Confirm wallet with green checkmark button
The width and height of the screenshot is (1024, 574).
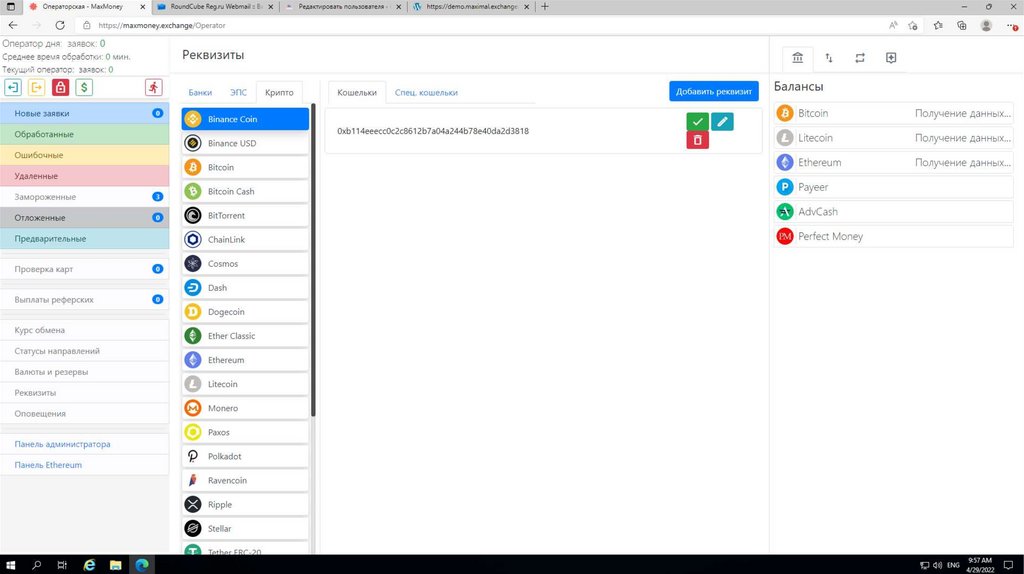697,121
